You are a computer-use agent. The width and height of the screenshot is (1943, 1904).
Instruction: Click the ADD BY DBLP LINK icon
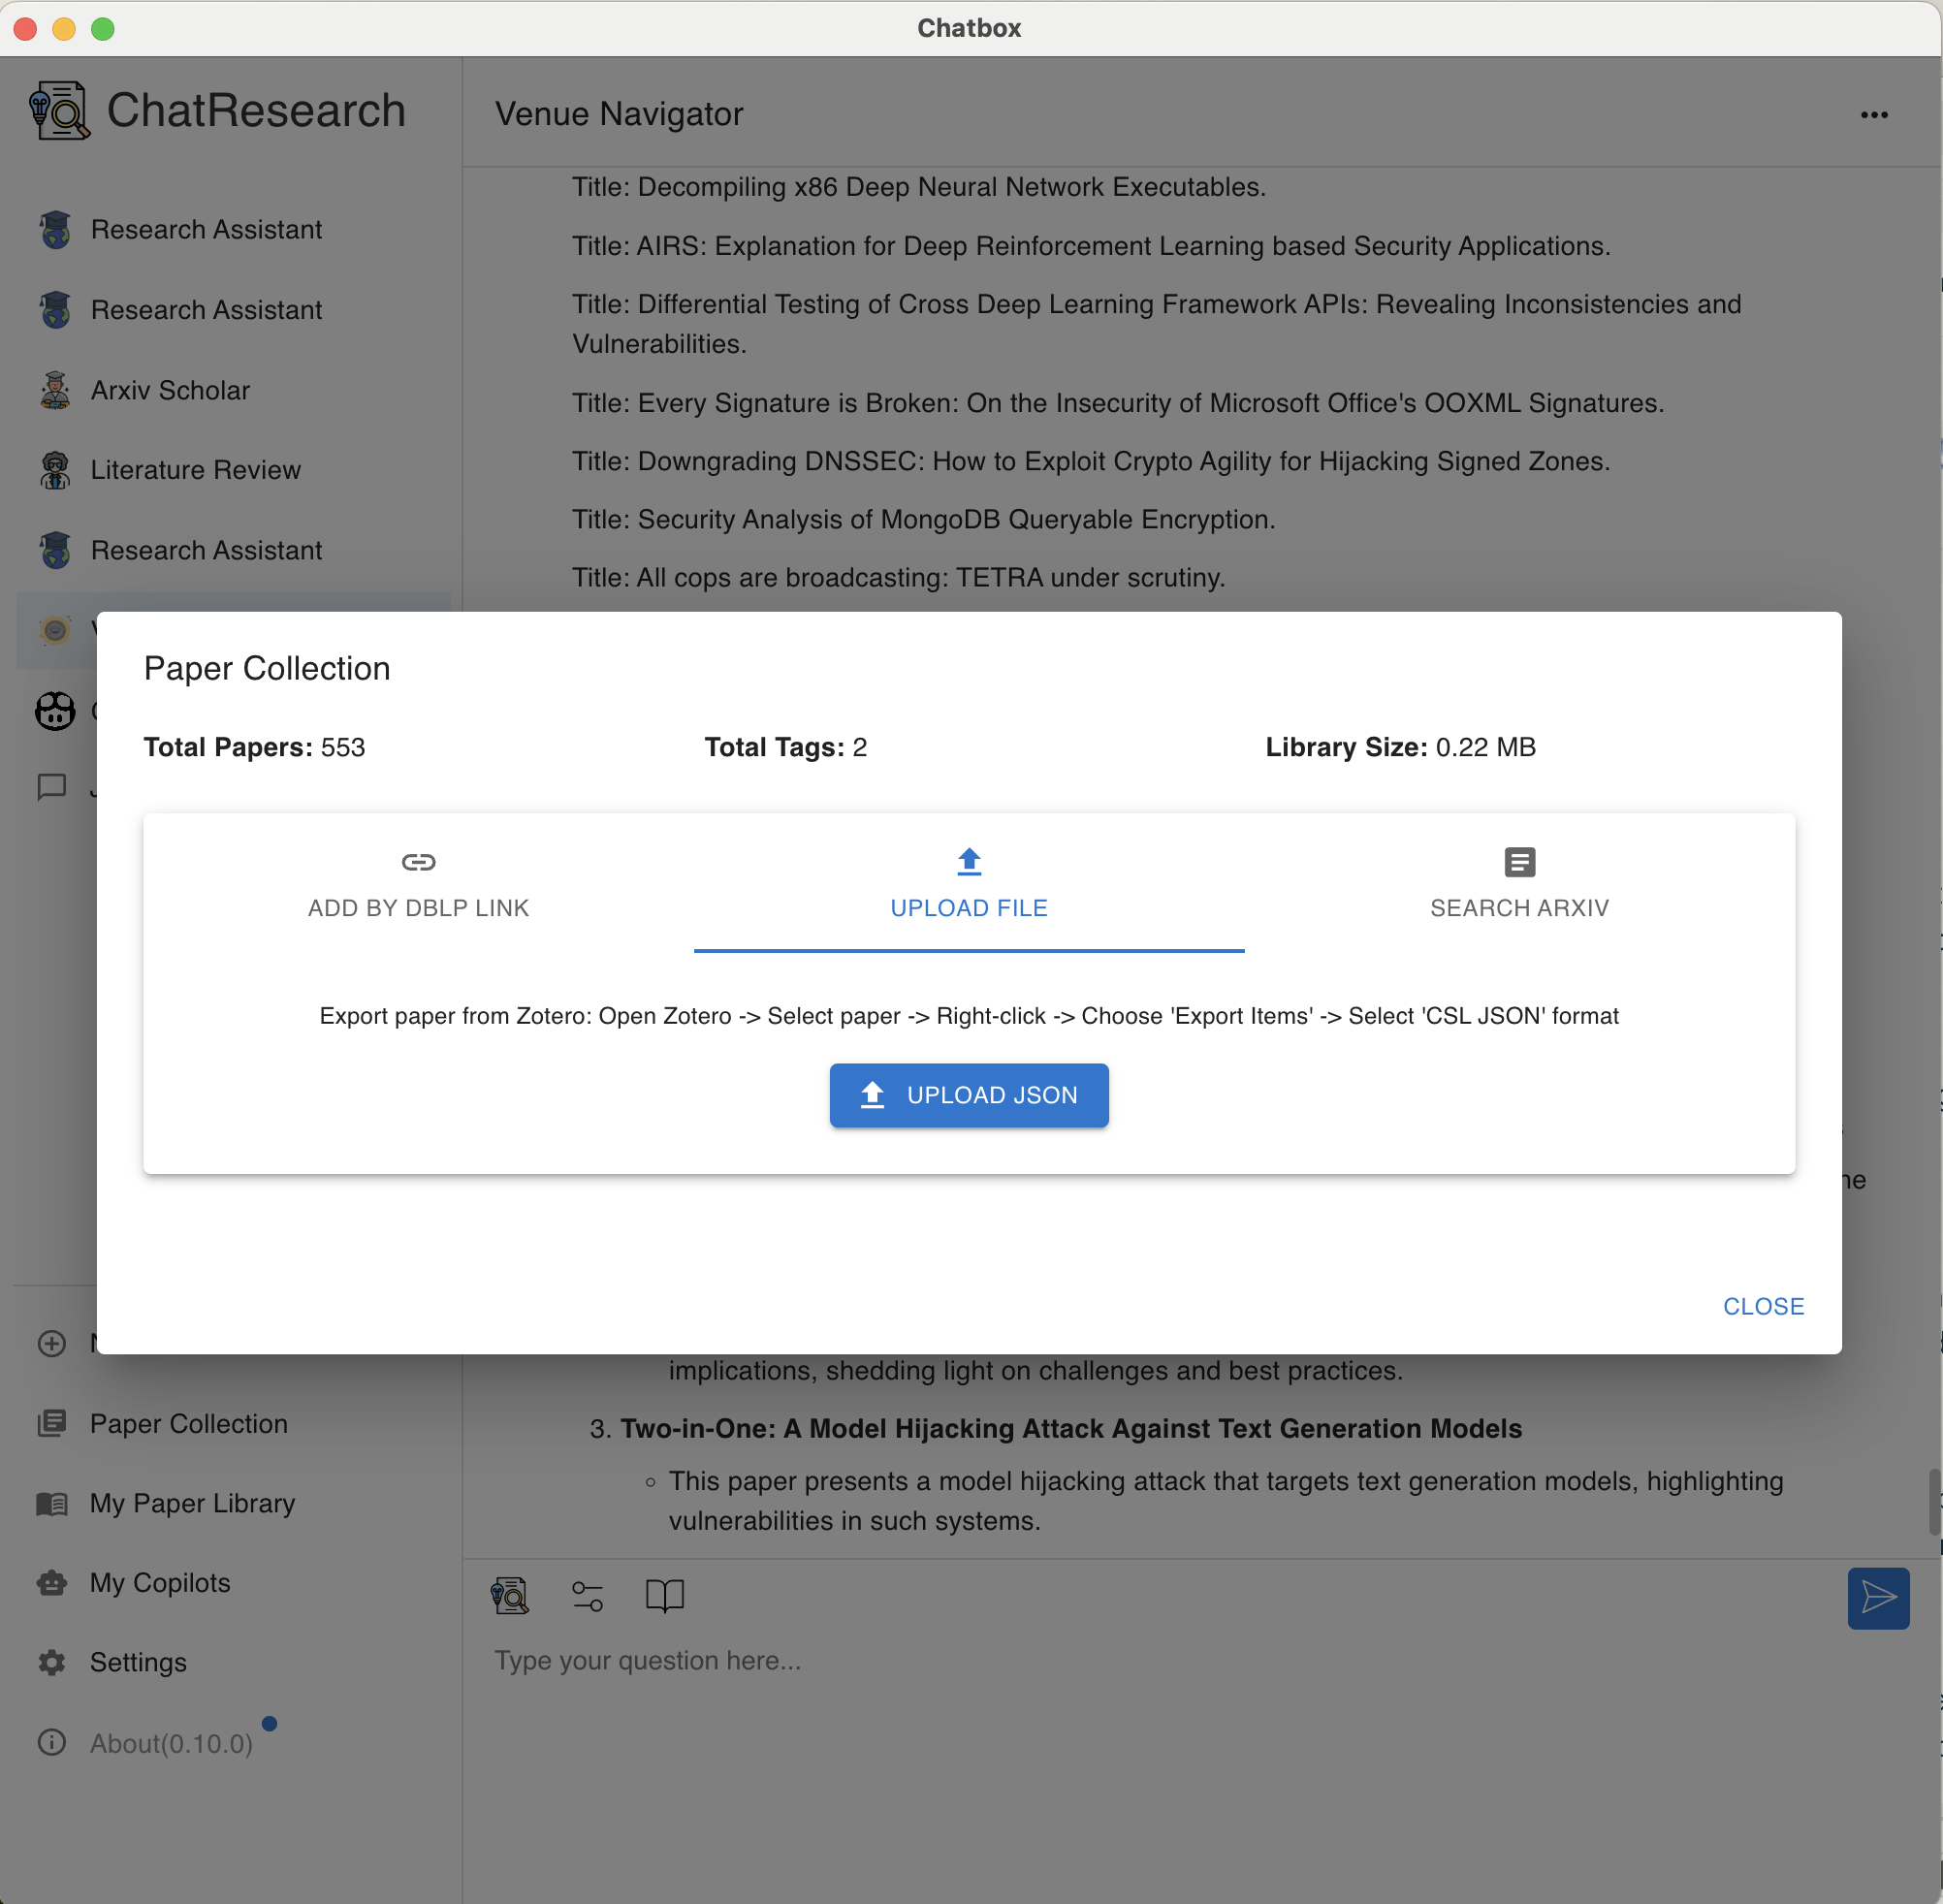pyautogui.click(x=419, y=861)
